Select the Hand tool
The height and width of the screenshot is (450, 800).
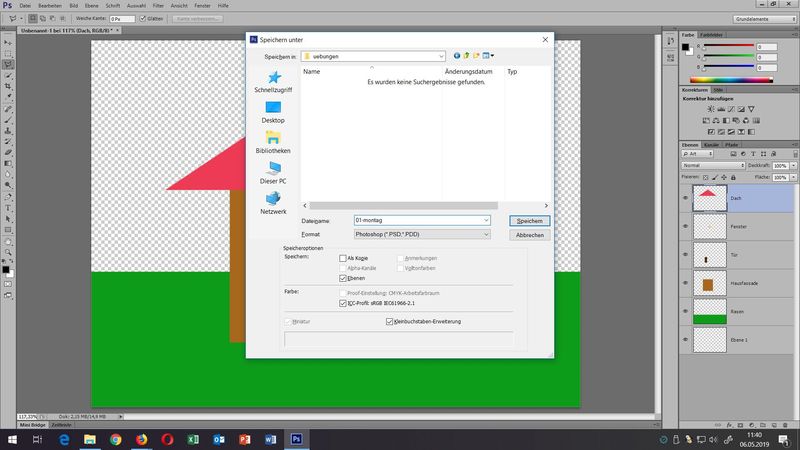coord(8,241)
